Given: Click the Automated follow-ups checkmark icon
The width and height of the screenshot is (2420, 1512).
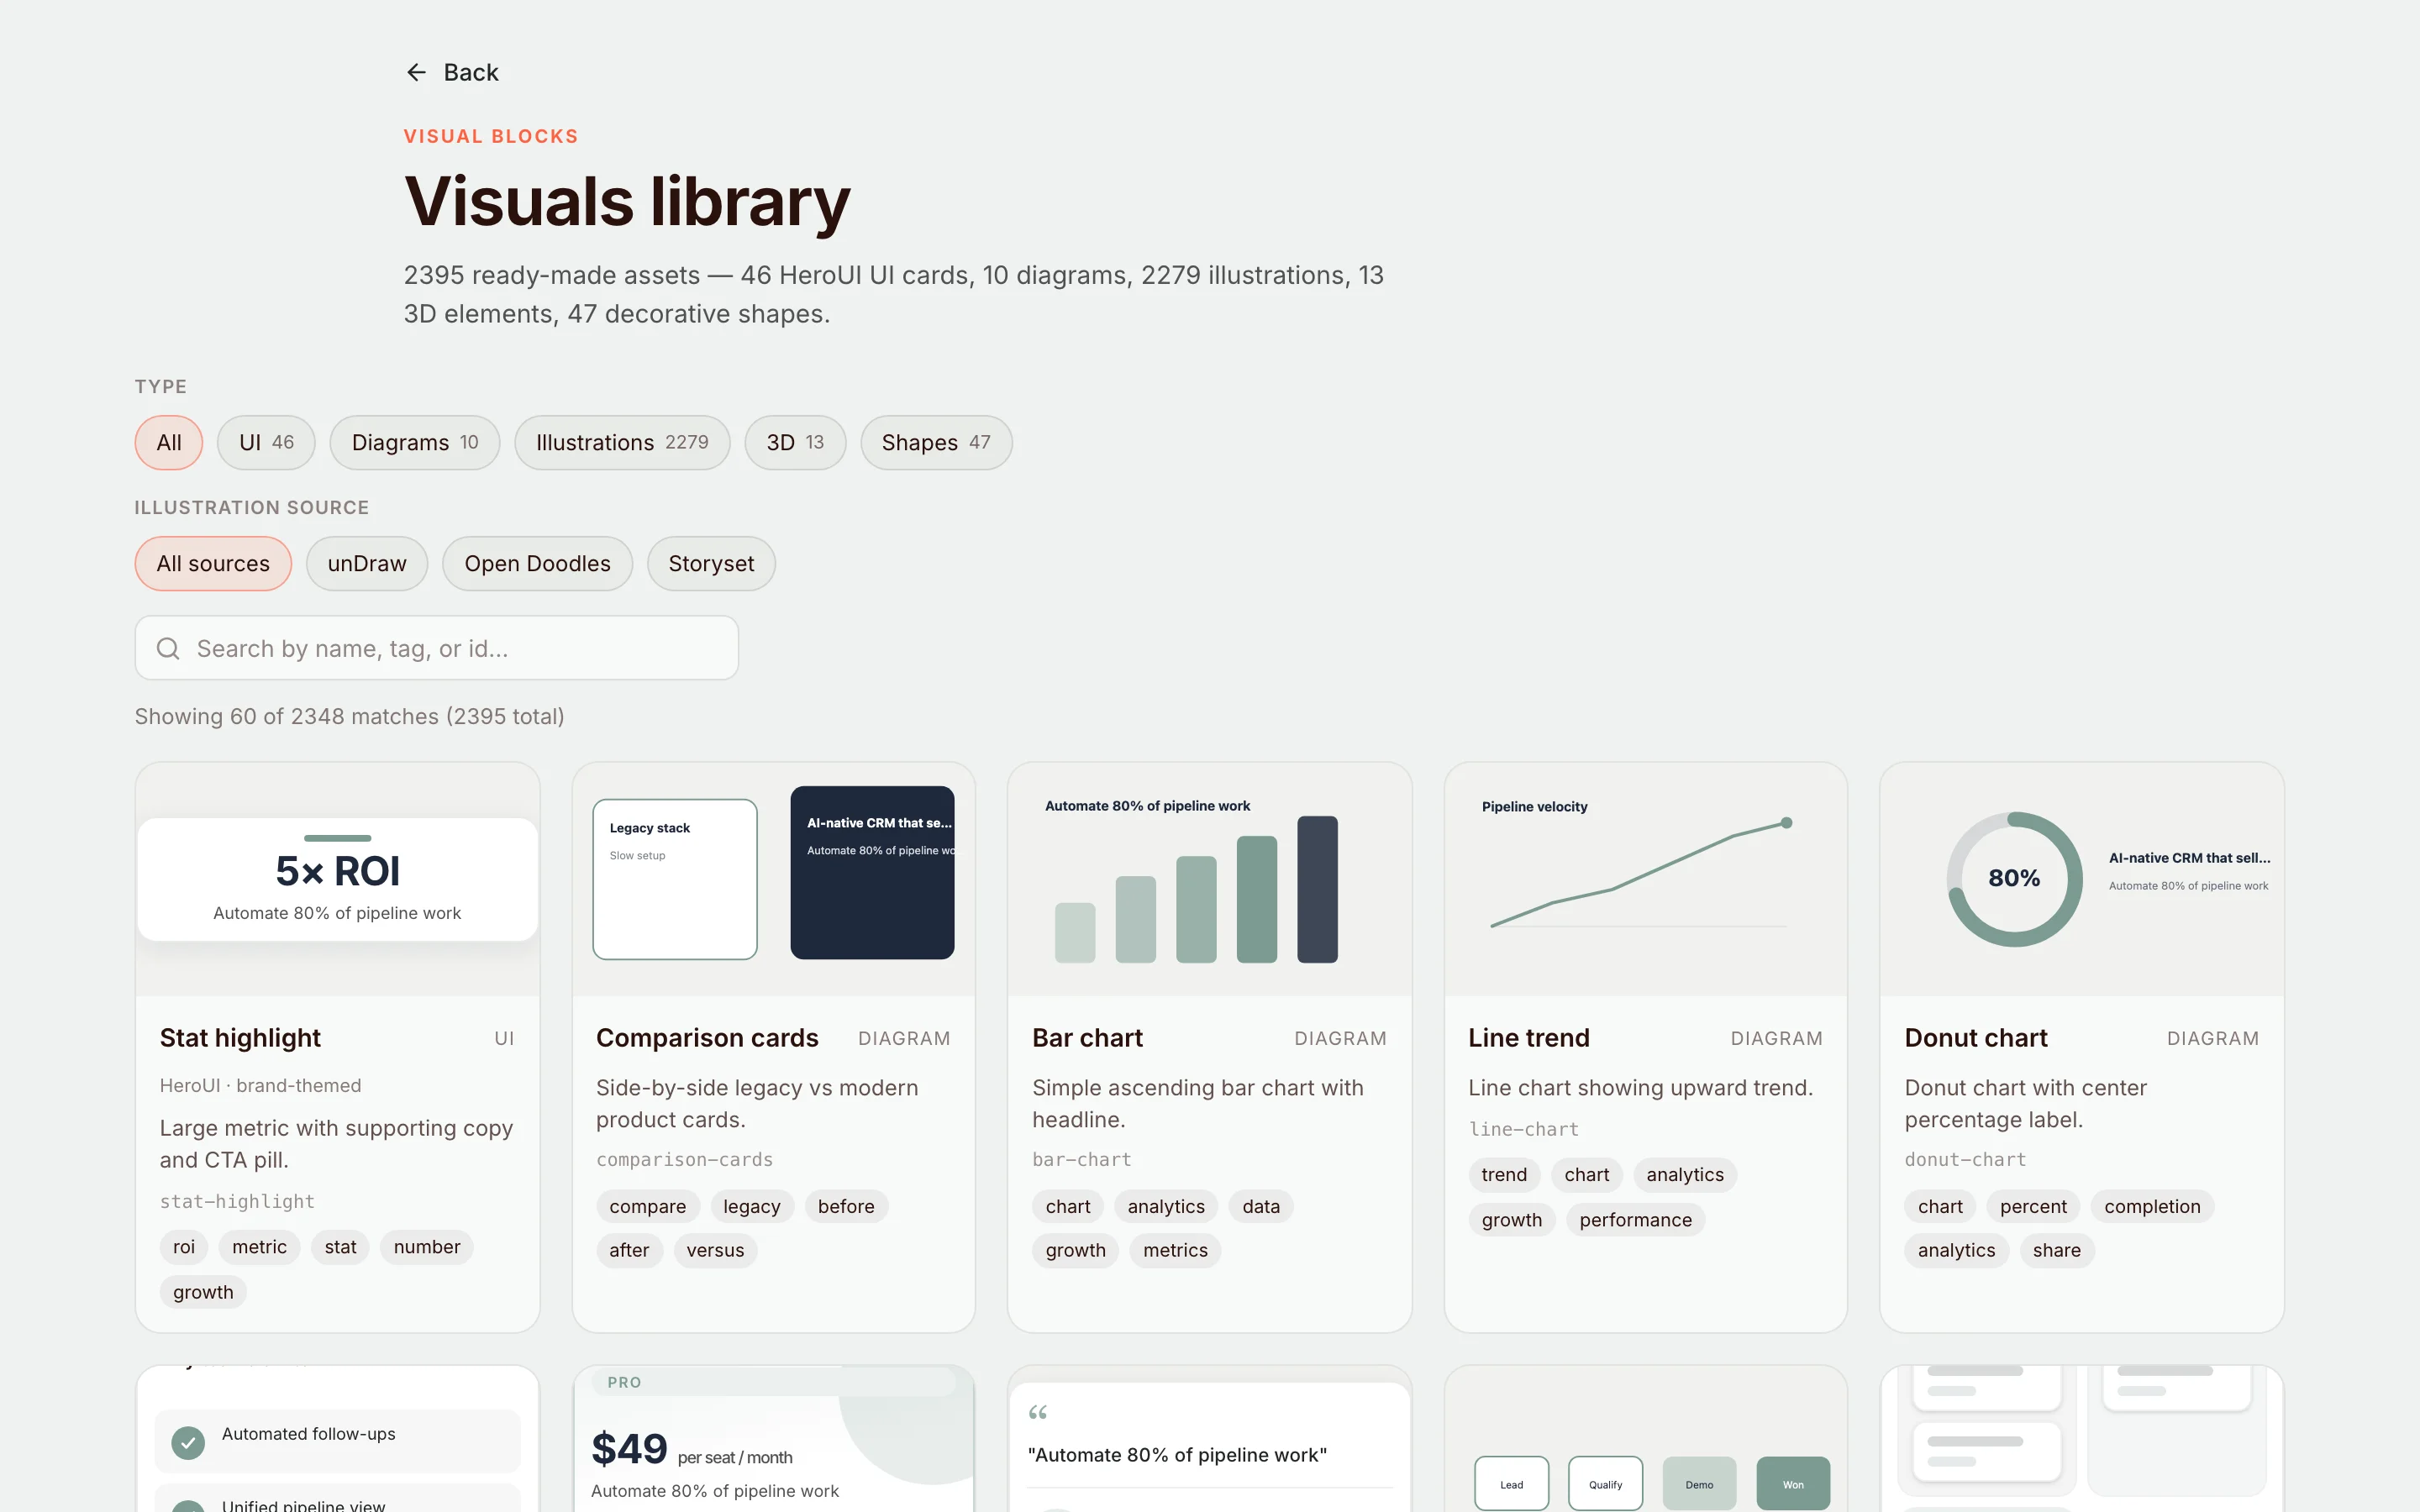Looking at the screenshot, I should (x=188, y=1442).
